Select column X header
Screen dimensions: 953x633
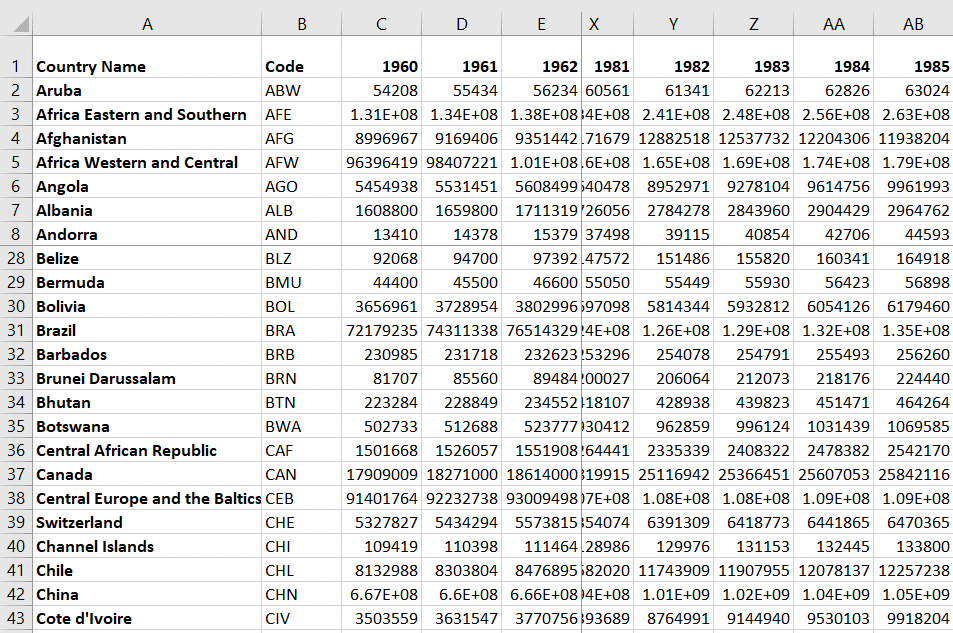click(x=593, y=24)
